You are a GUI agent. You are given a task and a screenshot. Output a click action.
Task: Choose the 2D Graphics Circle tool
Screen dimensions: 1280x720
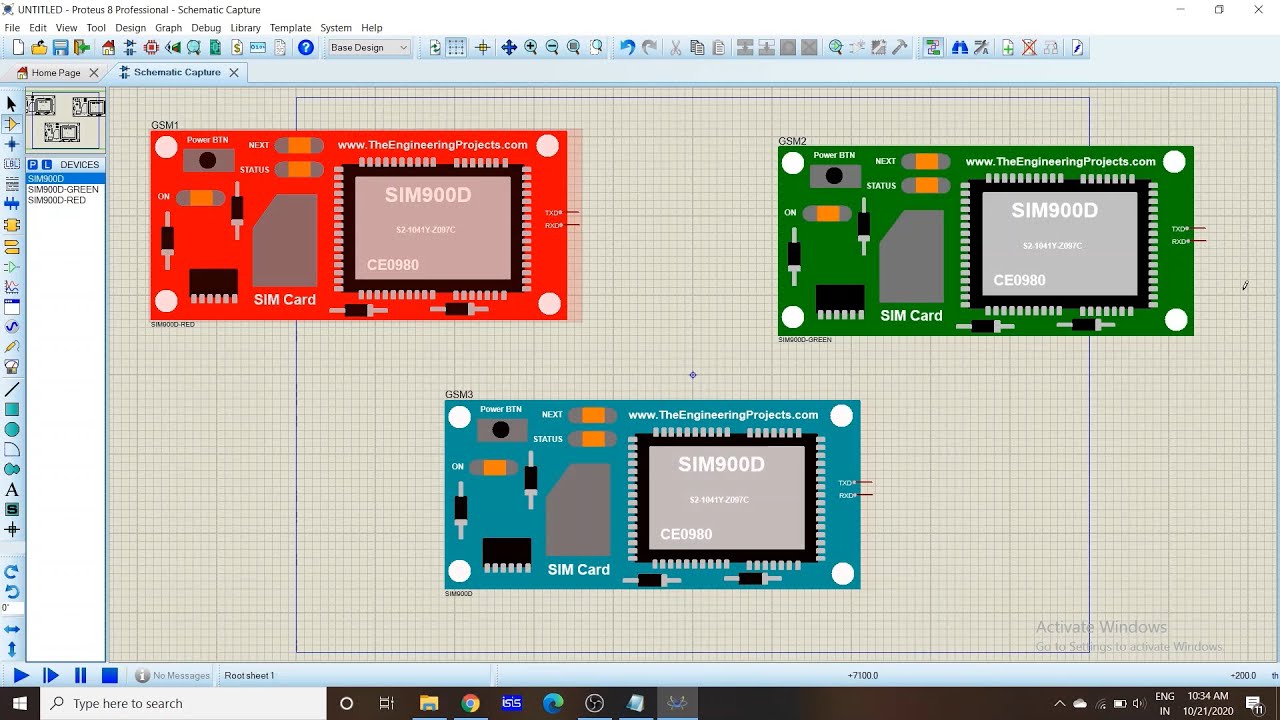click(x=12, y=429)
